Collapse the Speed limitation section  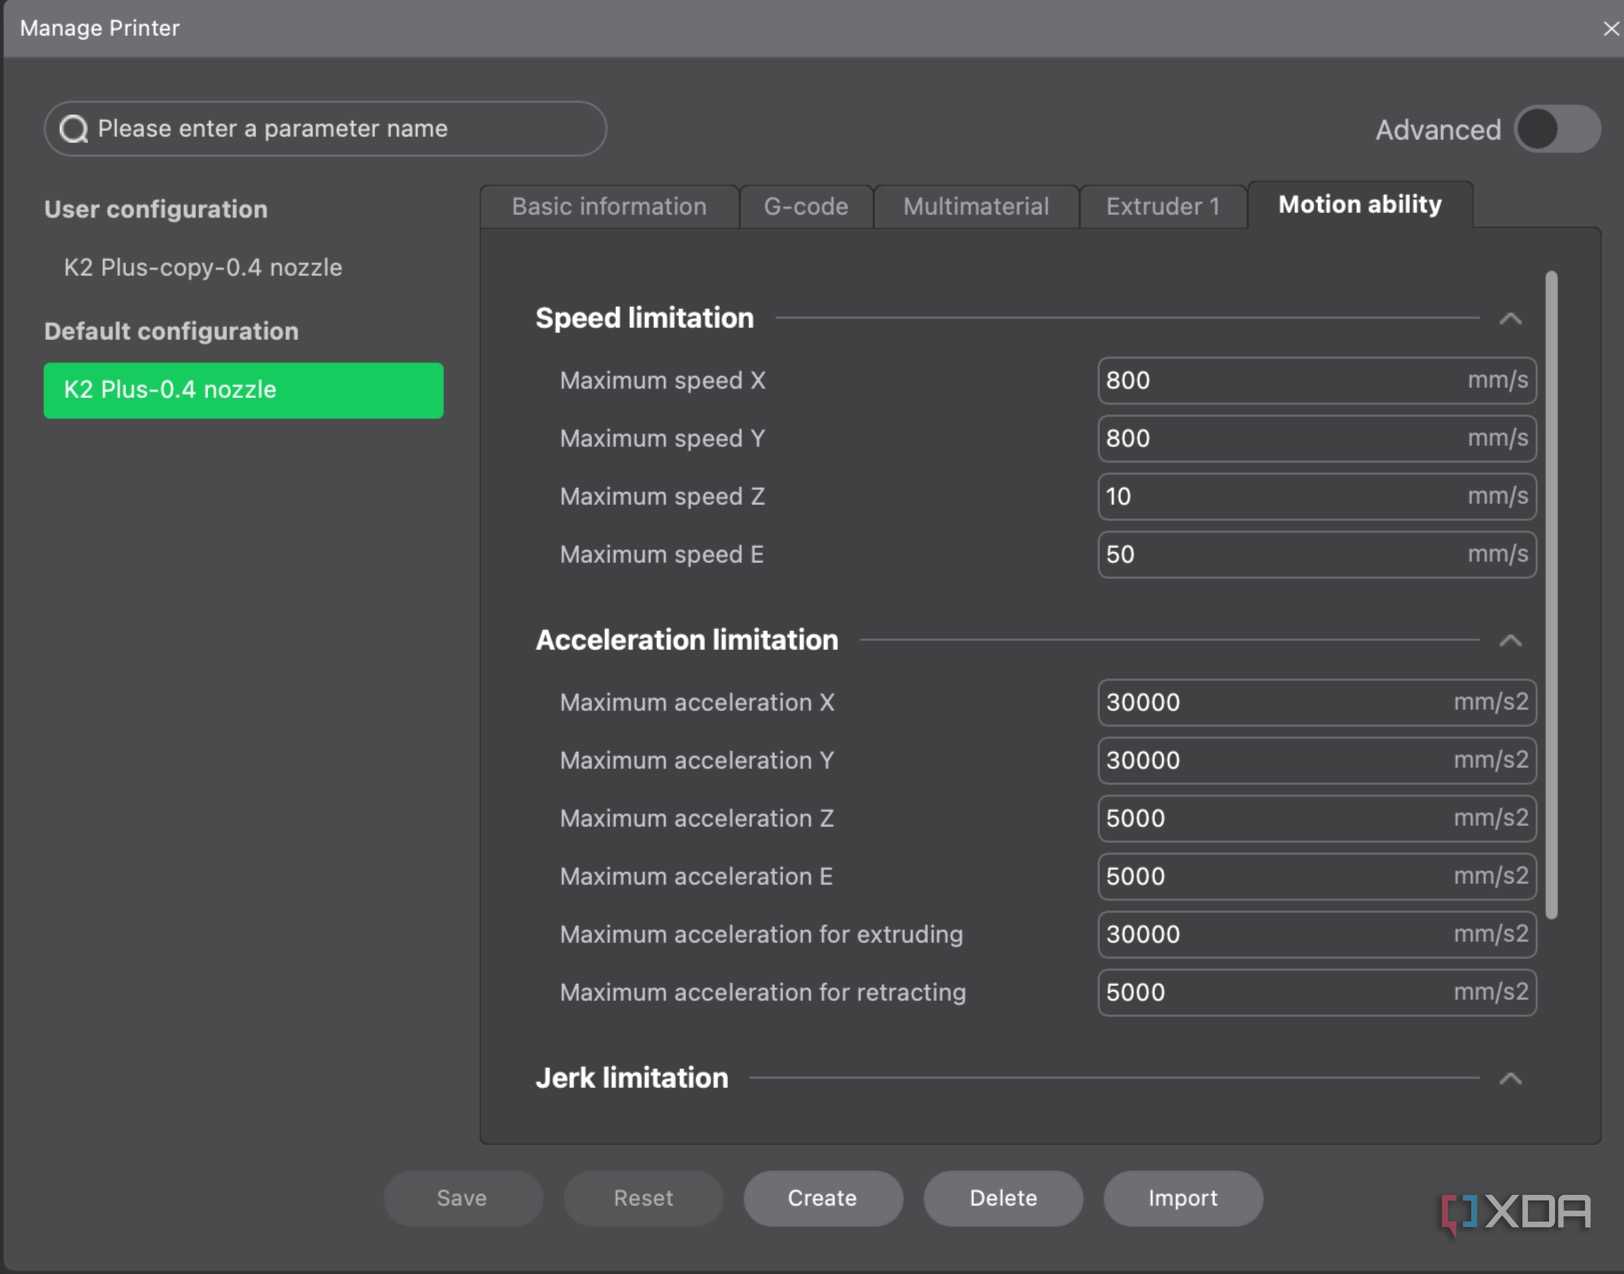tap(1510, 319)
